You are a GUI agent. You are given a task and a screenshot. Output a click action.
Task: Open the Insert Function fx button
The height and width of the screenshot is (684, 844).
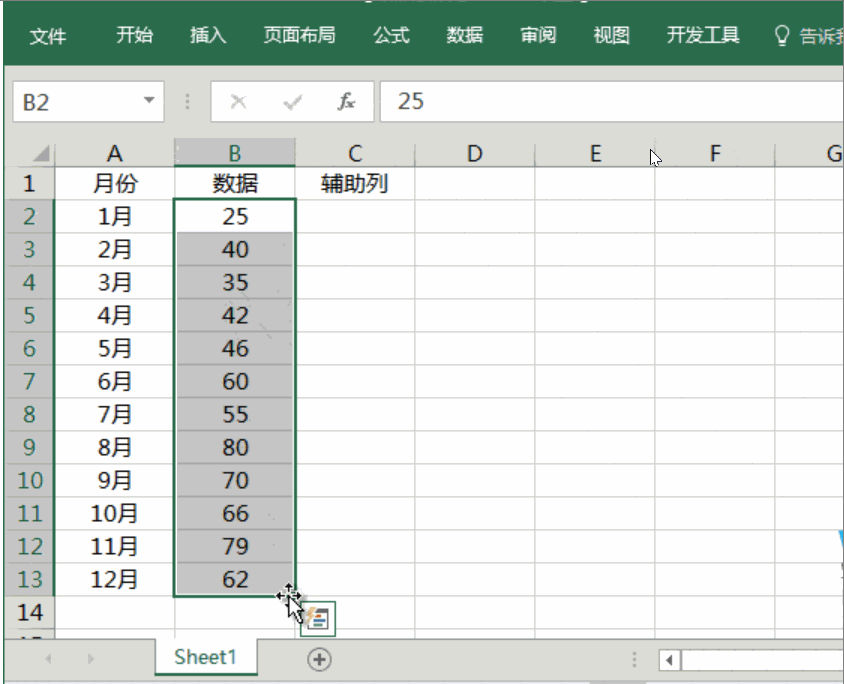346,101
